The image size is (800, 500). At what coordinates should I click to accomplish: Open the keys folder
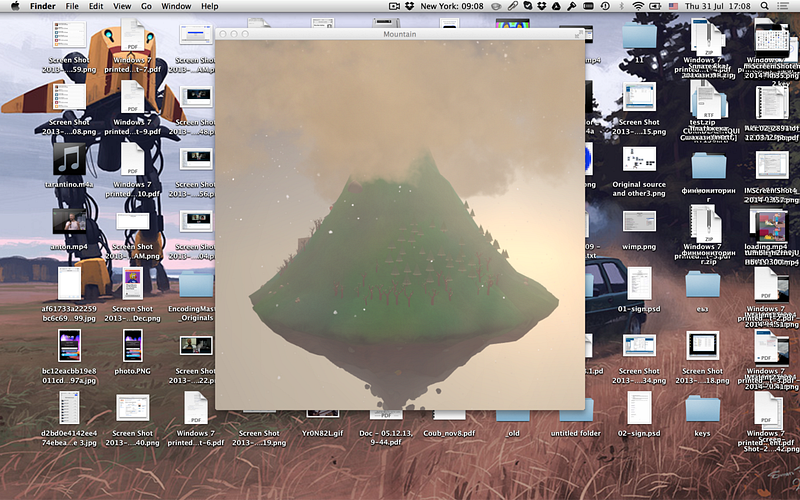[702, 409]
